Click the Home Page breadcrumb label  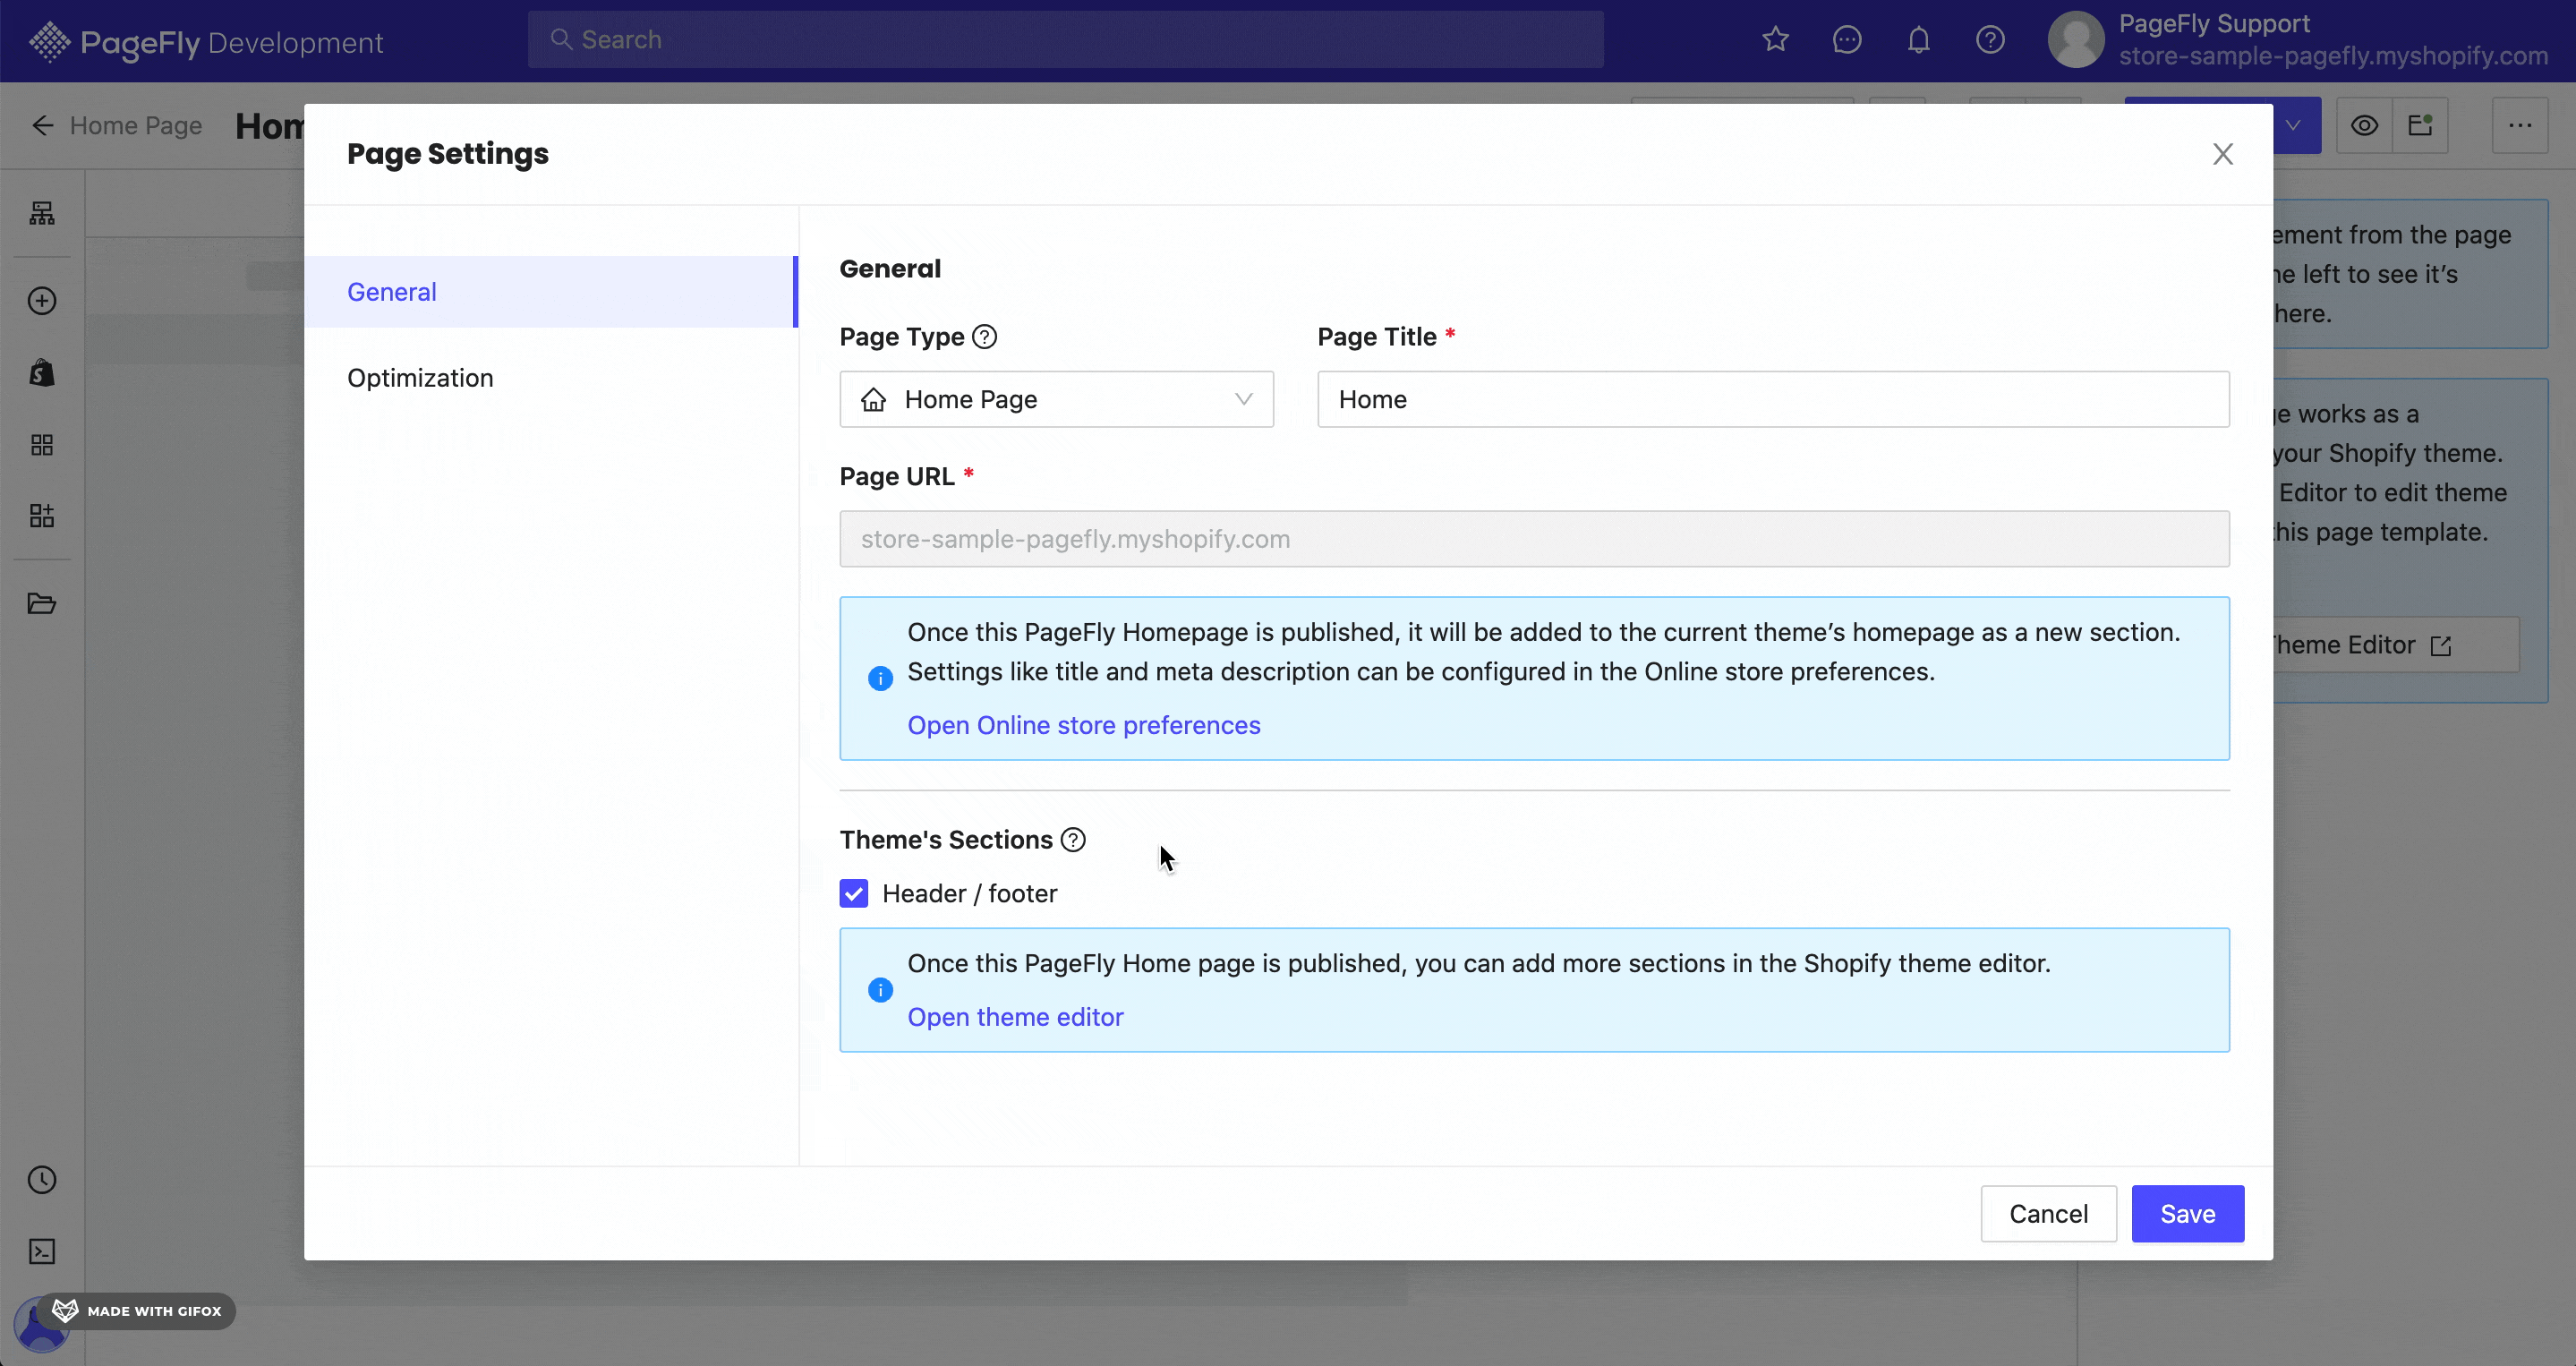pyautogui.click(x=136, y=126)
